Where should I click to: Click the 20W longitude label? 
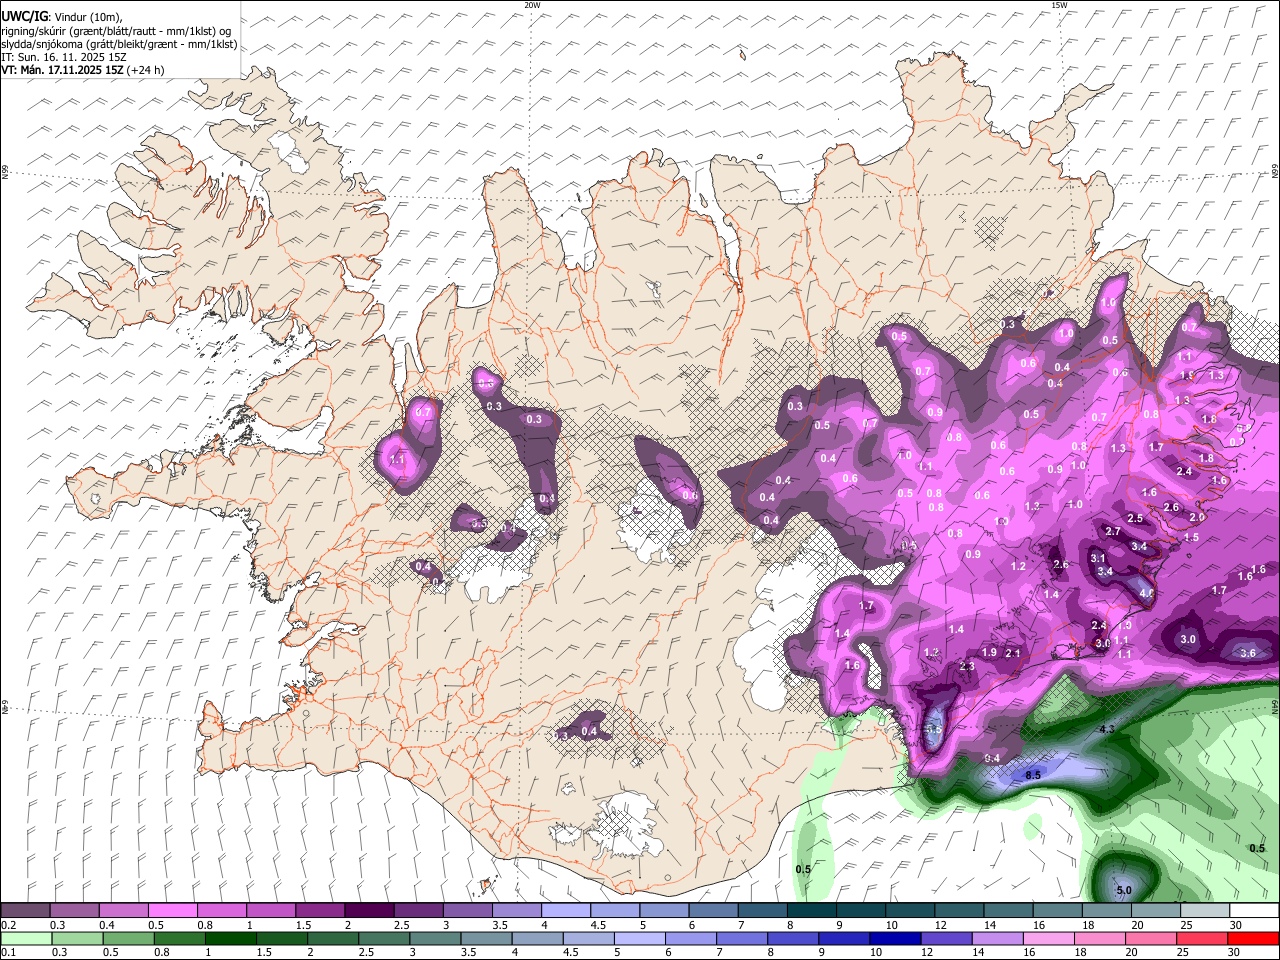coord(532,5)
